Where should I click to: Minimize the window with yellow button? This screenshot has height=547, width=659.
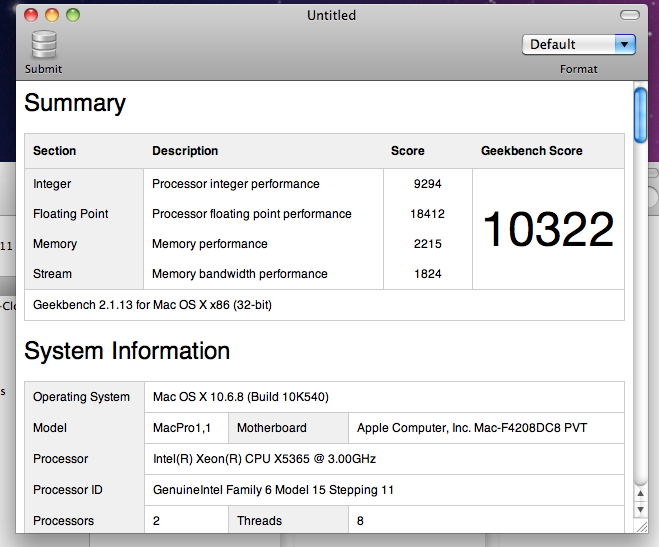coord(52,15)
